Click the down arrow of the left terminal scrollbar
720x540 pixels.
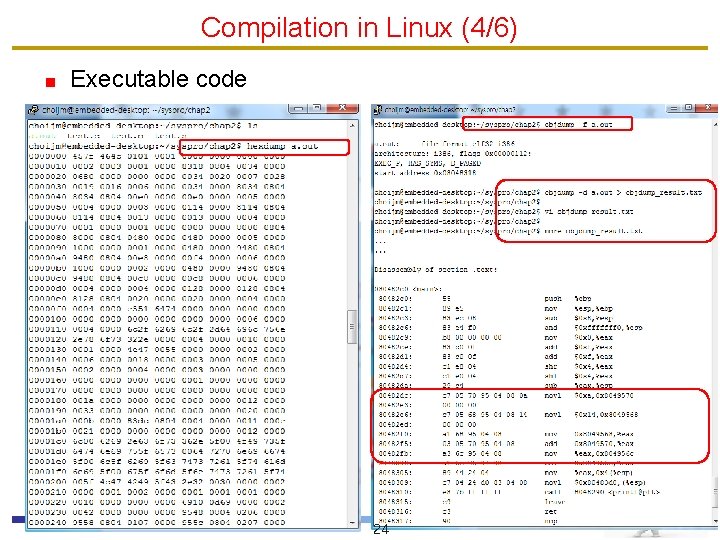(x=352, y=523)
